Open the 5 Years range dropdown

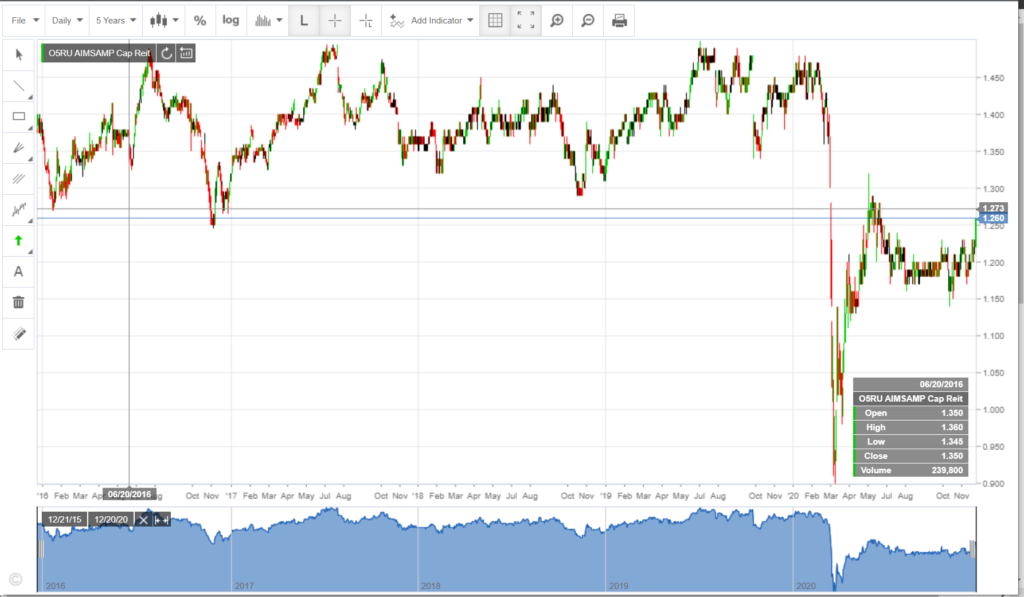[x=116, y=20]
